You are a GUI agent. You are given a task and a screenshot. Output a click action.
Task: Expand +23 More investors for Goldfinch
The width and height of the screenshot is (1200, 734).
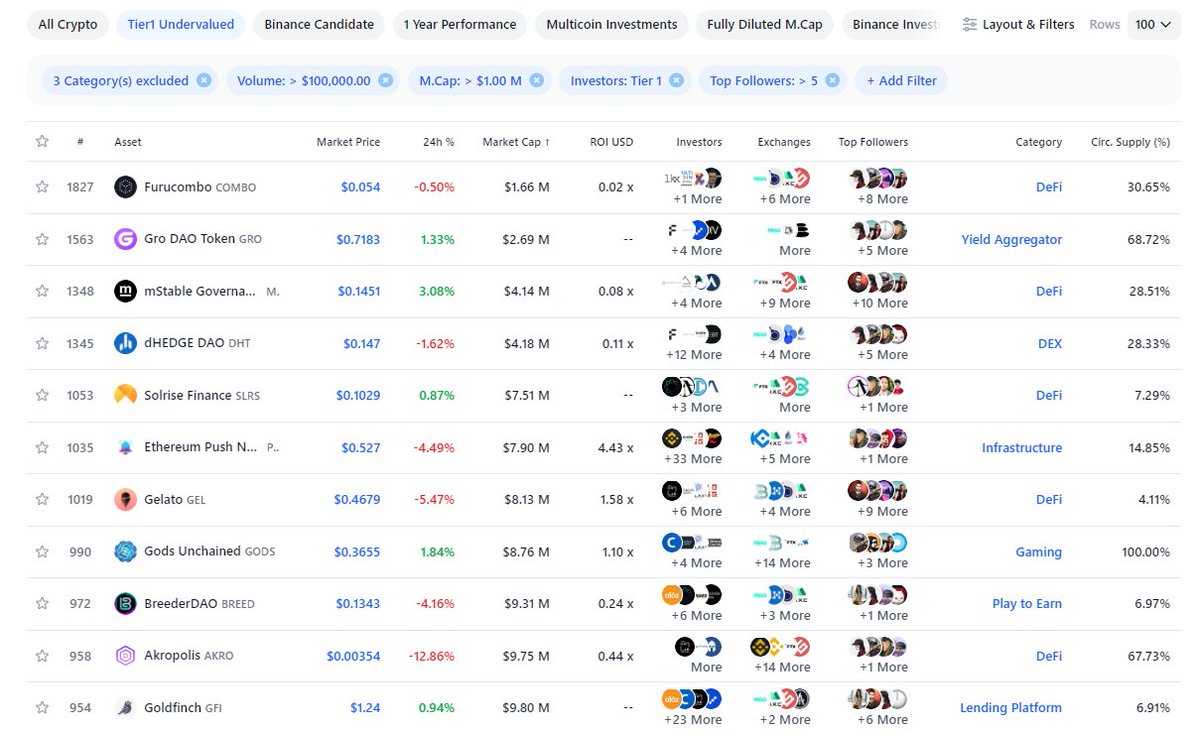(x=693, y=719)
